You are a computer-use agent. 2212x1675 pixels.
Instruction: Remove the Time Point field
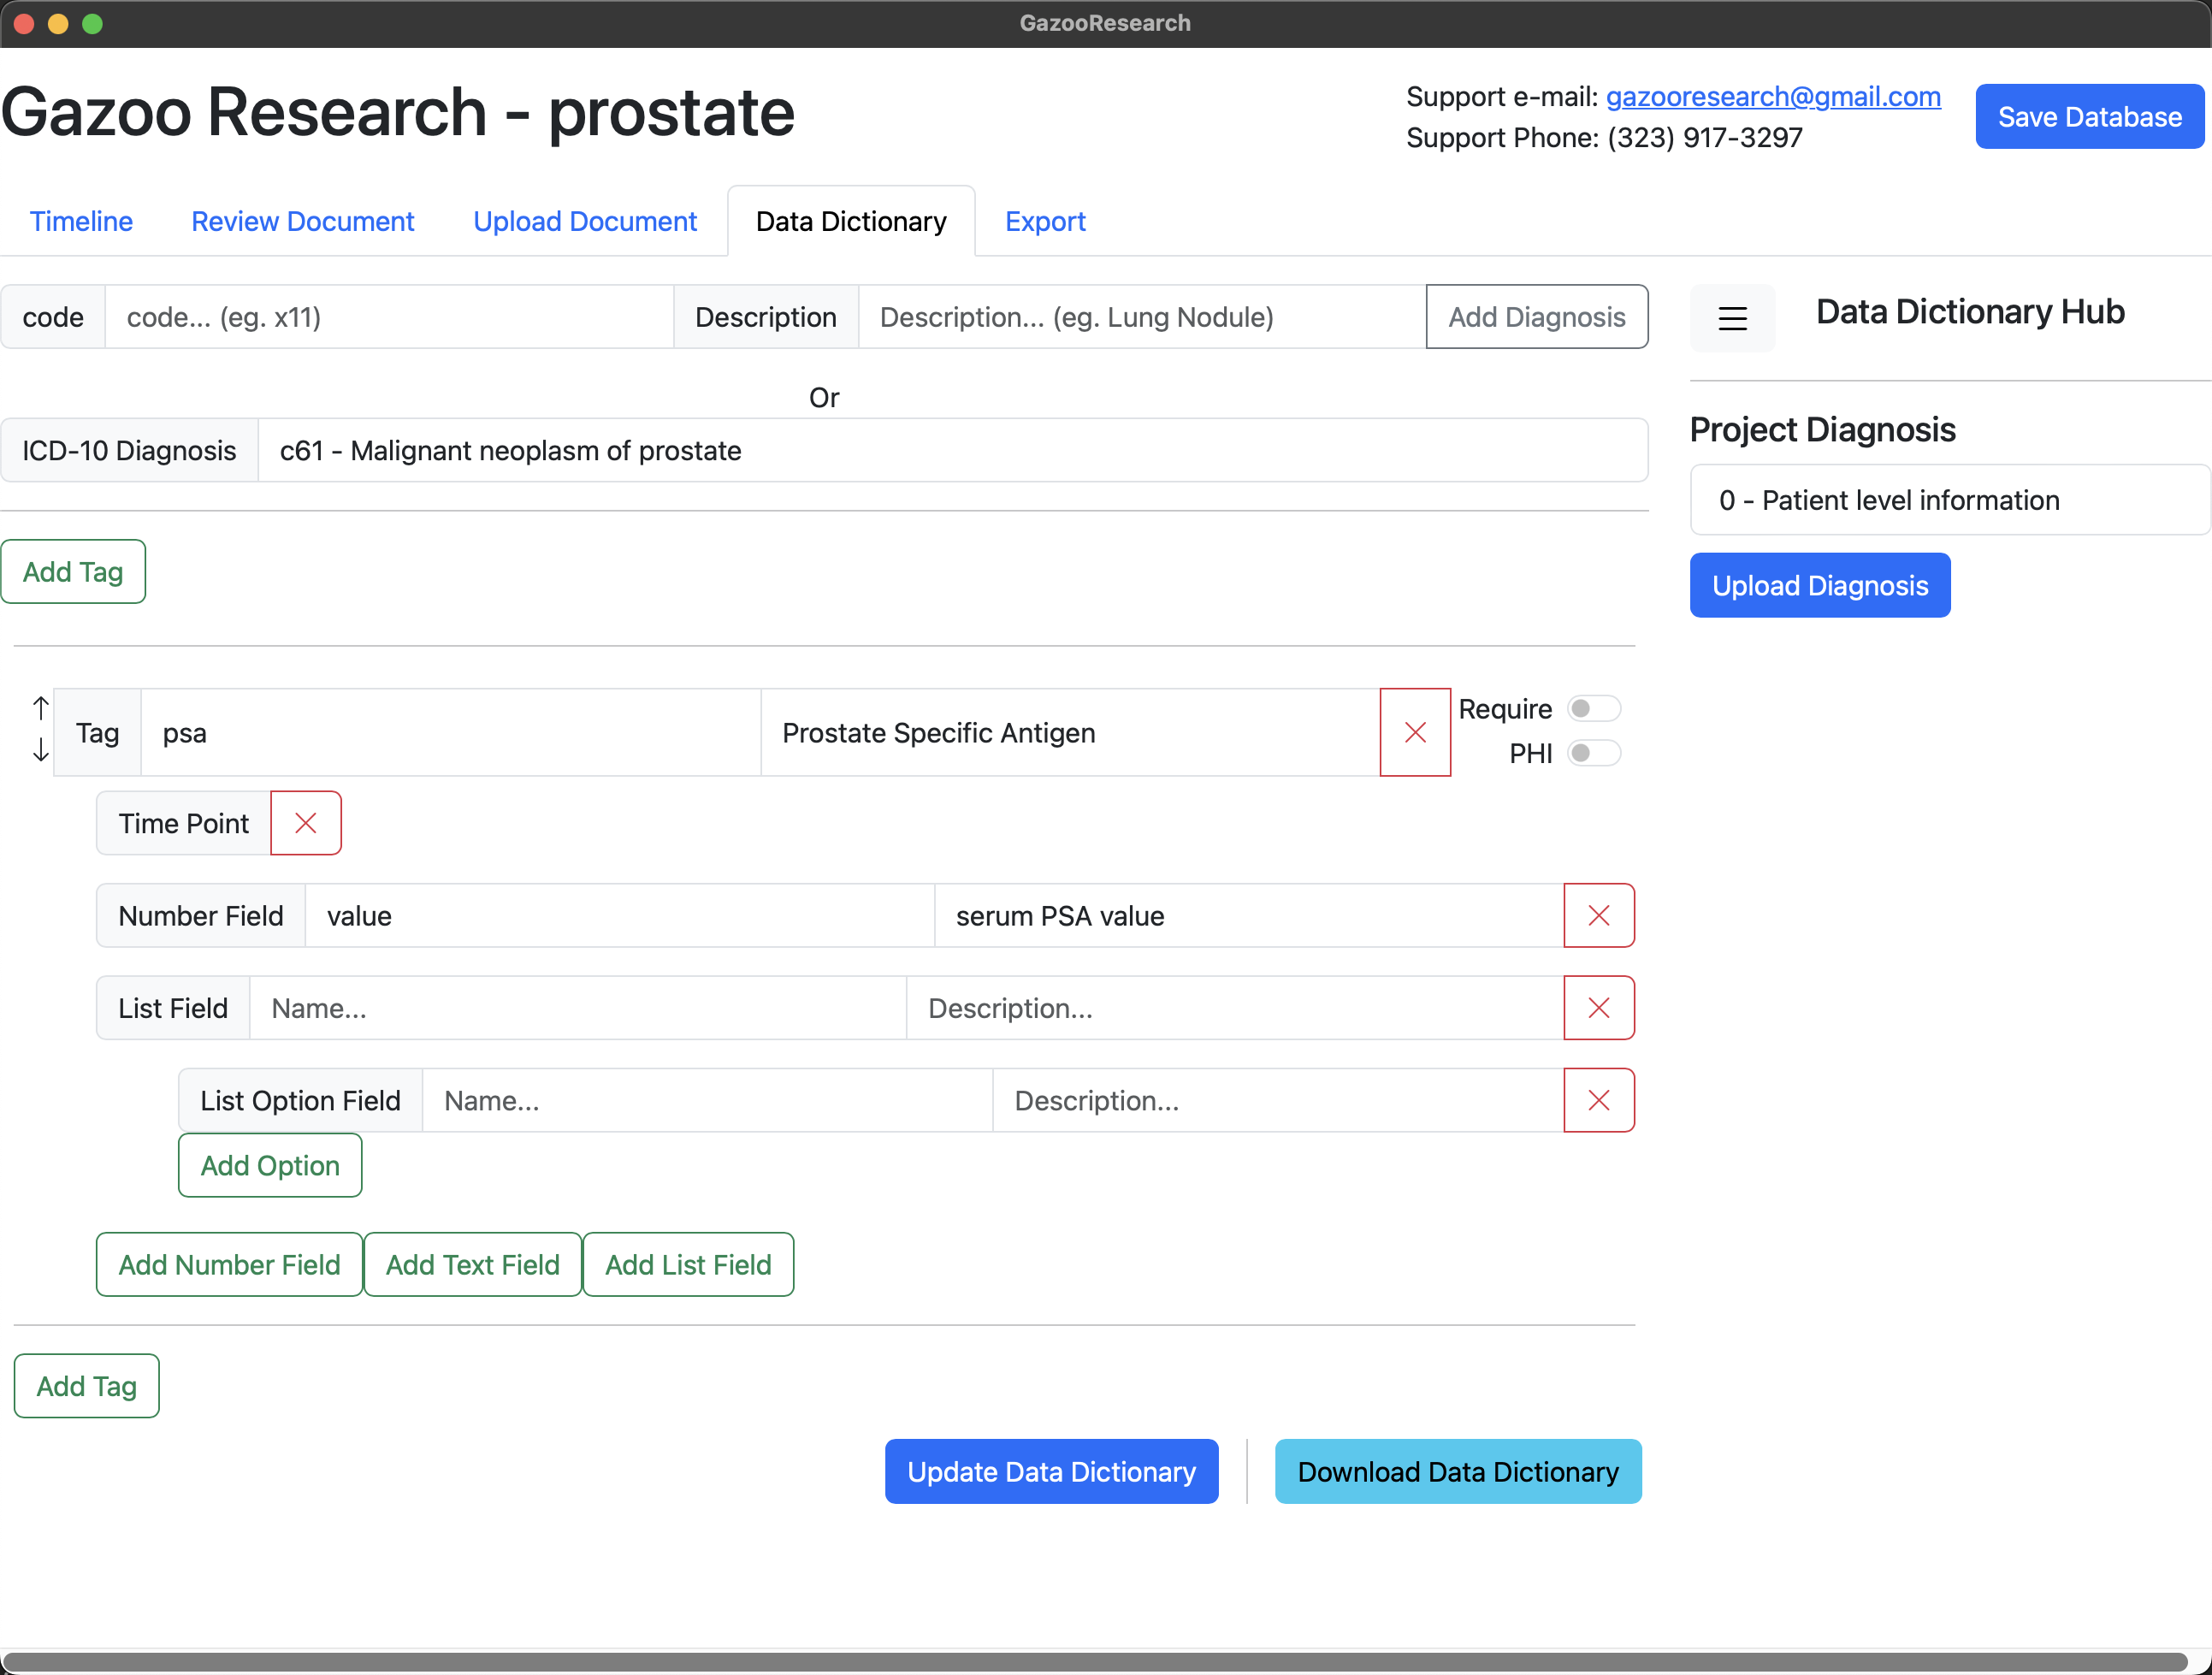[x=305, y=823]
